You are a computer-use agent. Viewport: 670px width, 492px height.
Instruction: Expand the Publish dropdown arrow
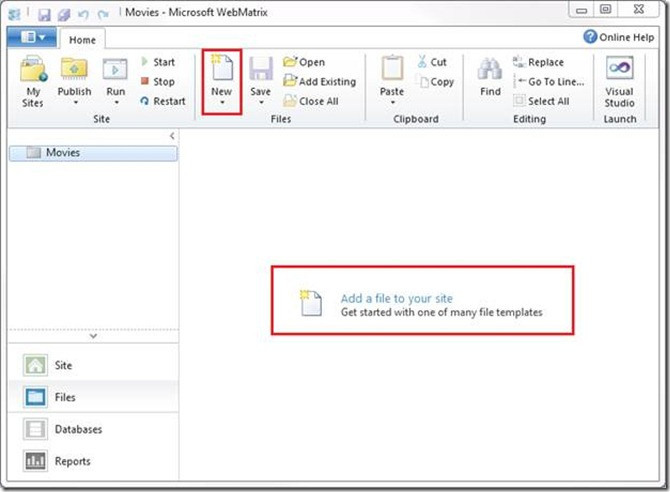75,102
